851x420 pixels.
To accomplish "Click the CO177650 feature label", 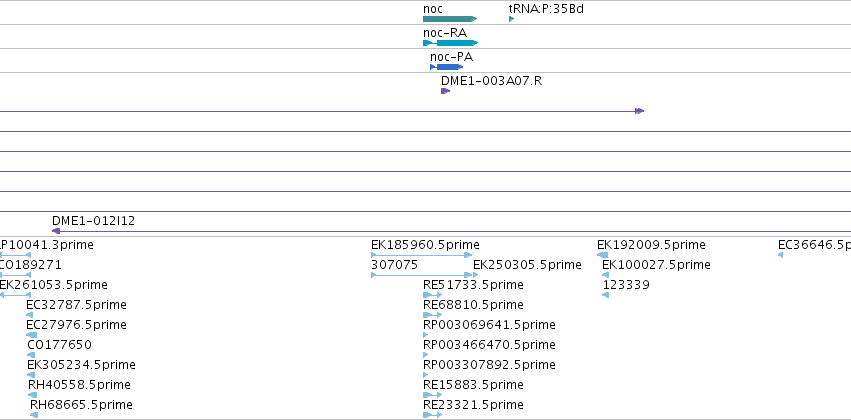I will 59,345.
